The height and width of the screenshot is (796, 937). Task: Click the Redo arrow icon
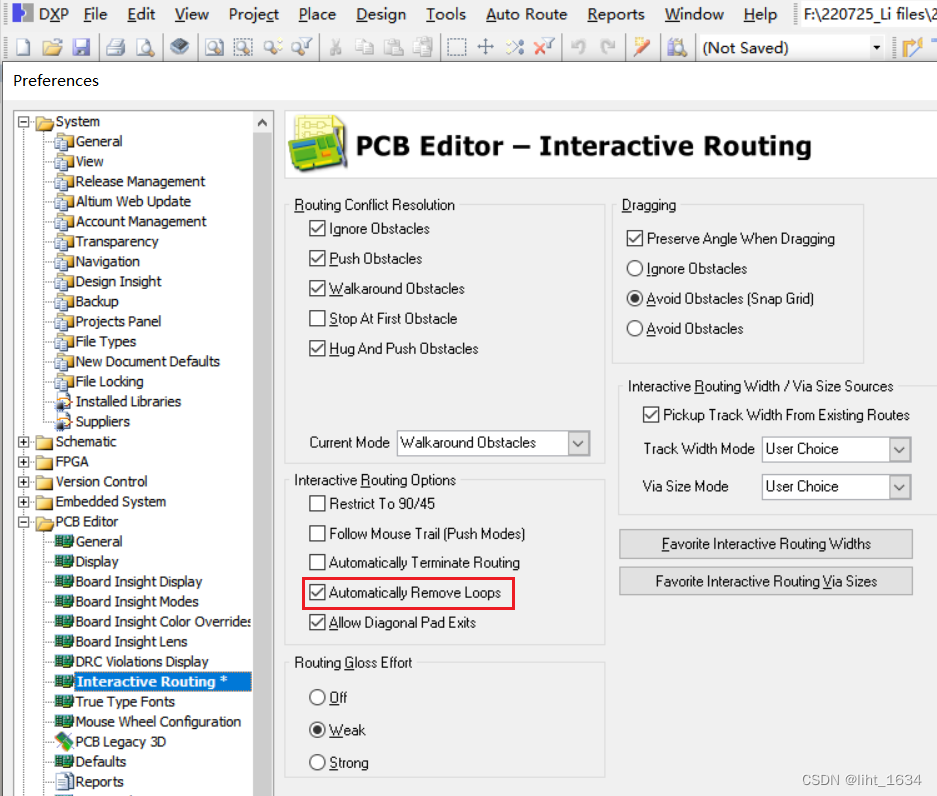click(x=607, y=47)
